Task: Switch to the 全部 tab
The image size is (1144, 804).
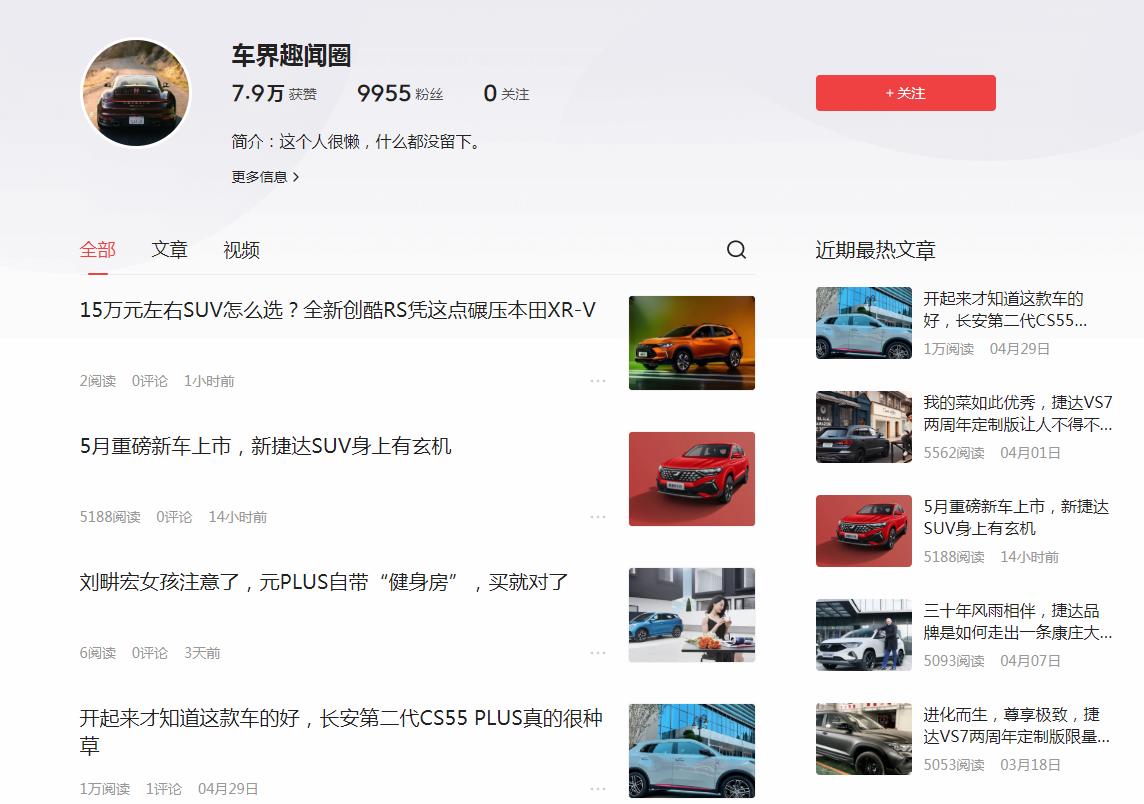Action: click(98, 250)
